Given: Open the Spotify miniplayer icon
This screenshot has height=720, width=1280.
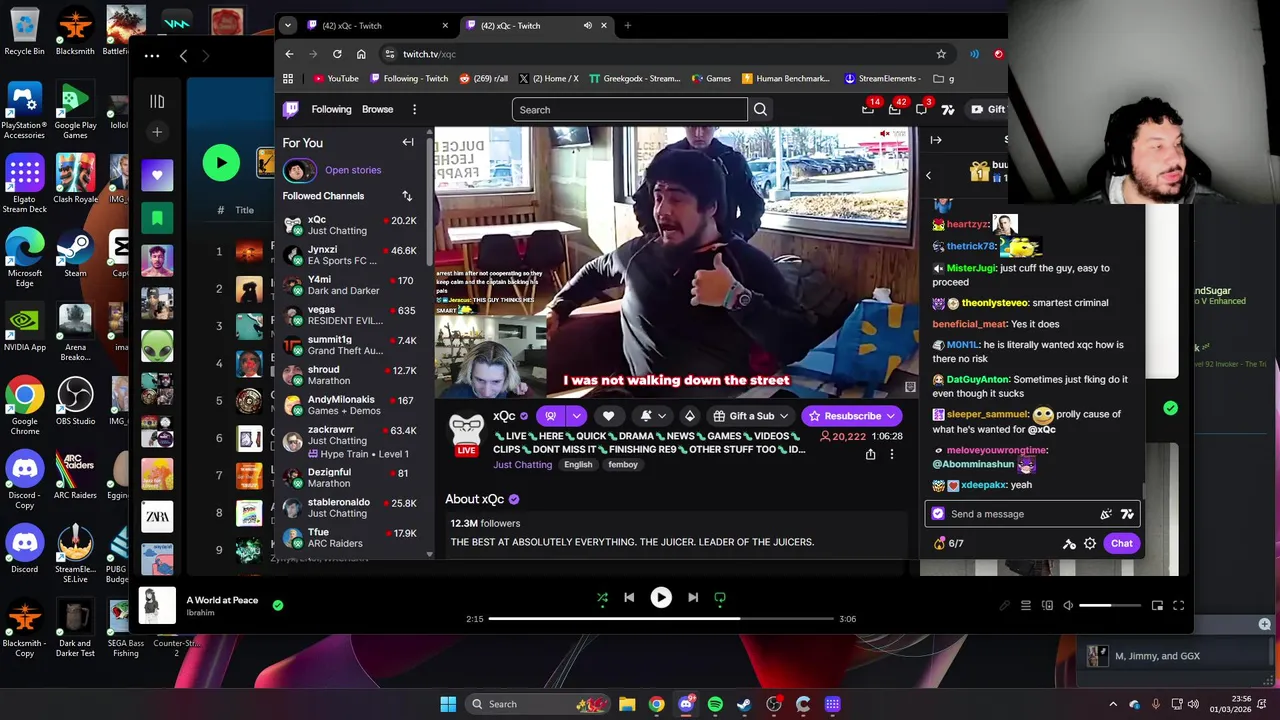Looking at the screenshot, I should [1157, 605].
